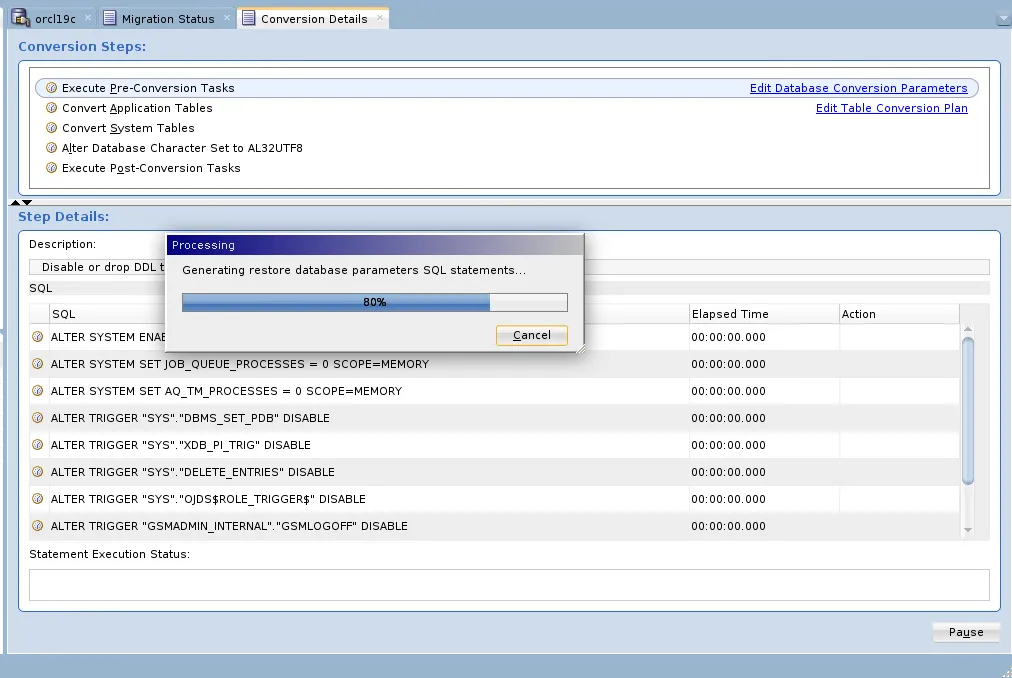Cancel the processing dialog

tap(531, 335)
